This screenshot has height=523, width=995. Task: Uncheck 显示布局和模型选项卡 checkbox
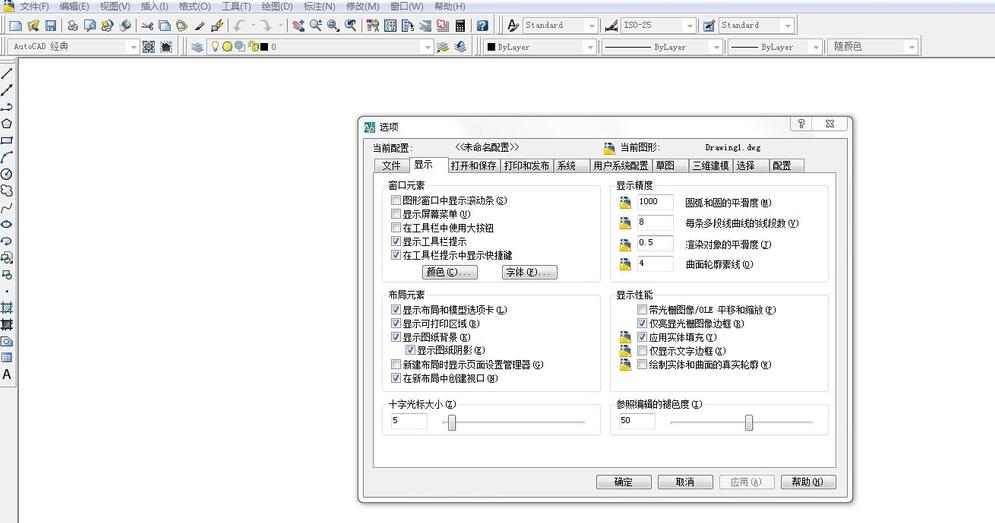pos(396,310)
